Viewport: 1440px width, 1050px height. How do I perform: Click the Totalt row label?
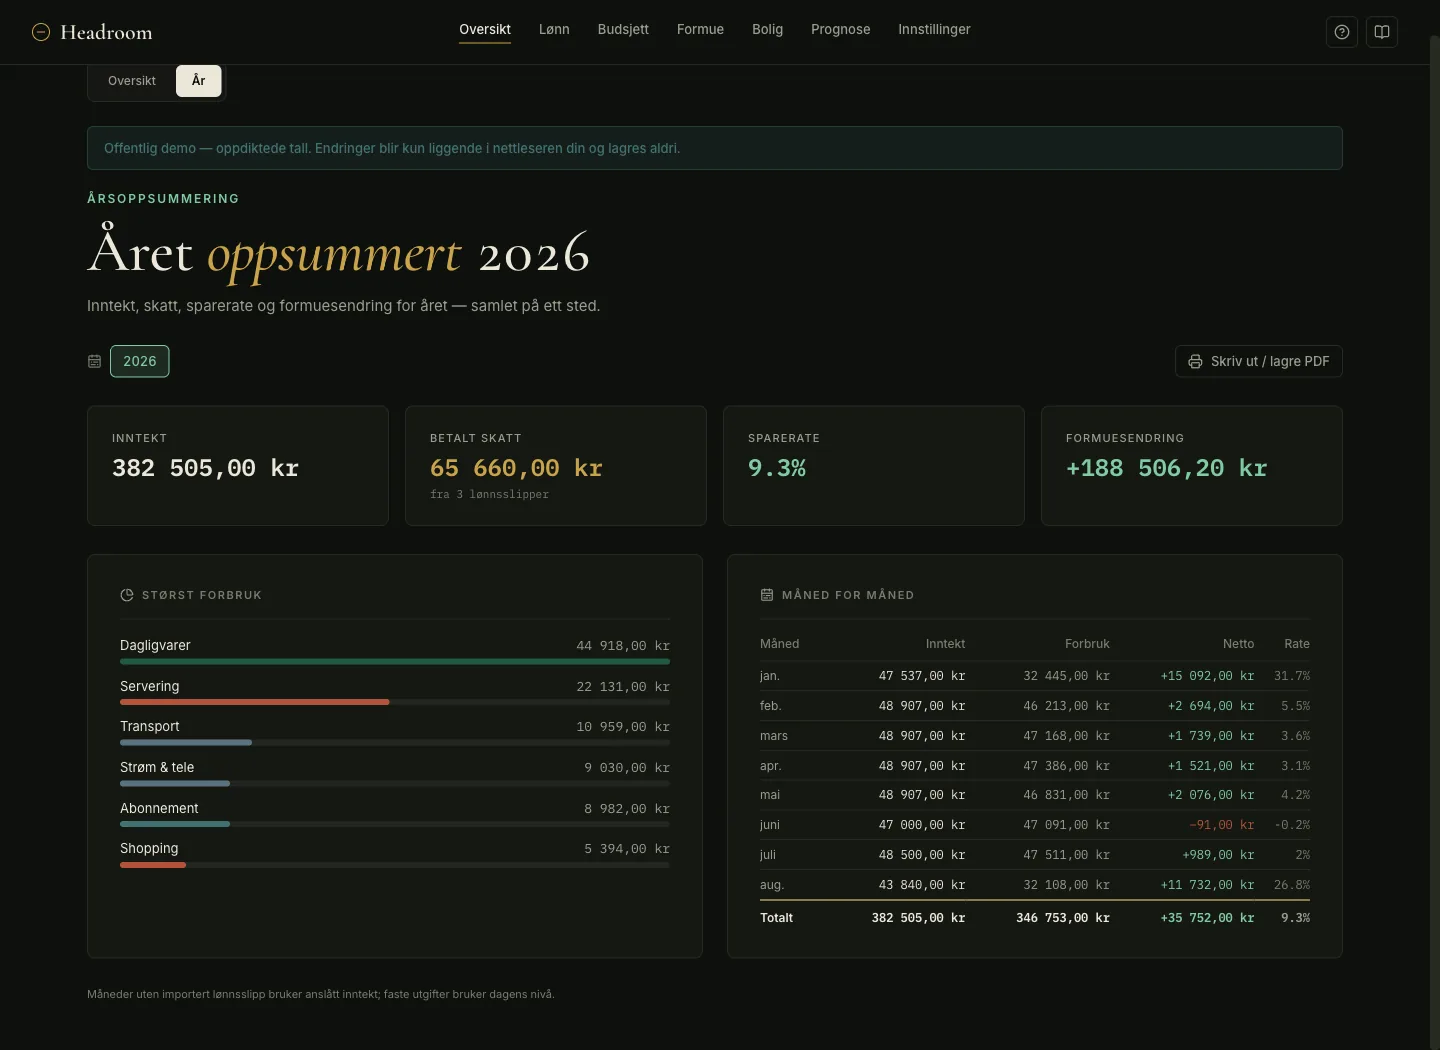(777, 918)
